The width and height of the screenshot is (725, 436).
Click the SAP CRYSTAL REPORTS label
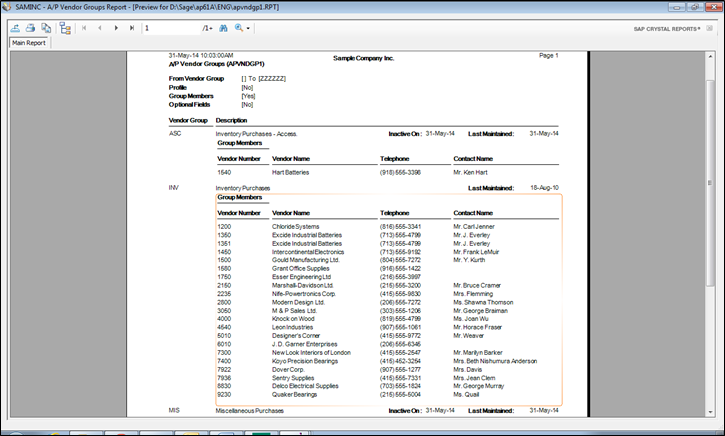[667, 29]
